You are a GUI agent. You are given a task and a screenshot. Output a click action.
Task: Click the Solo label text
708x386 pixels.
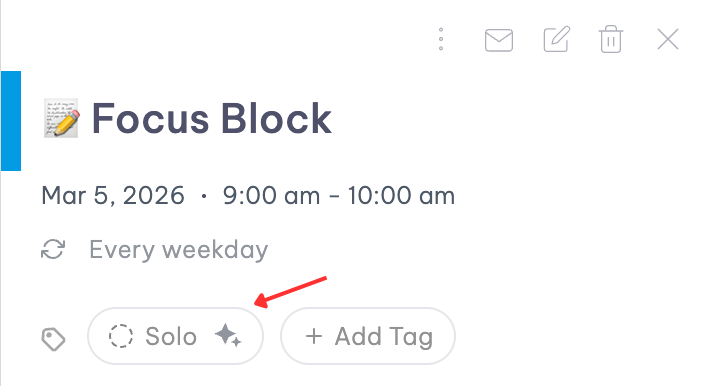point(171,336)
